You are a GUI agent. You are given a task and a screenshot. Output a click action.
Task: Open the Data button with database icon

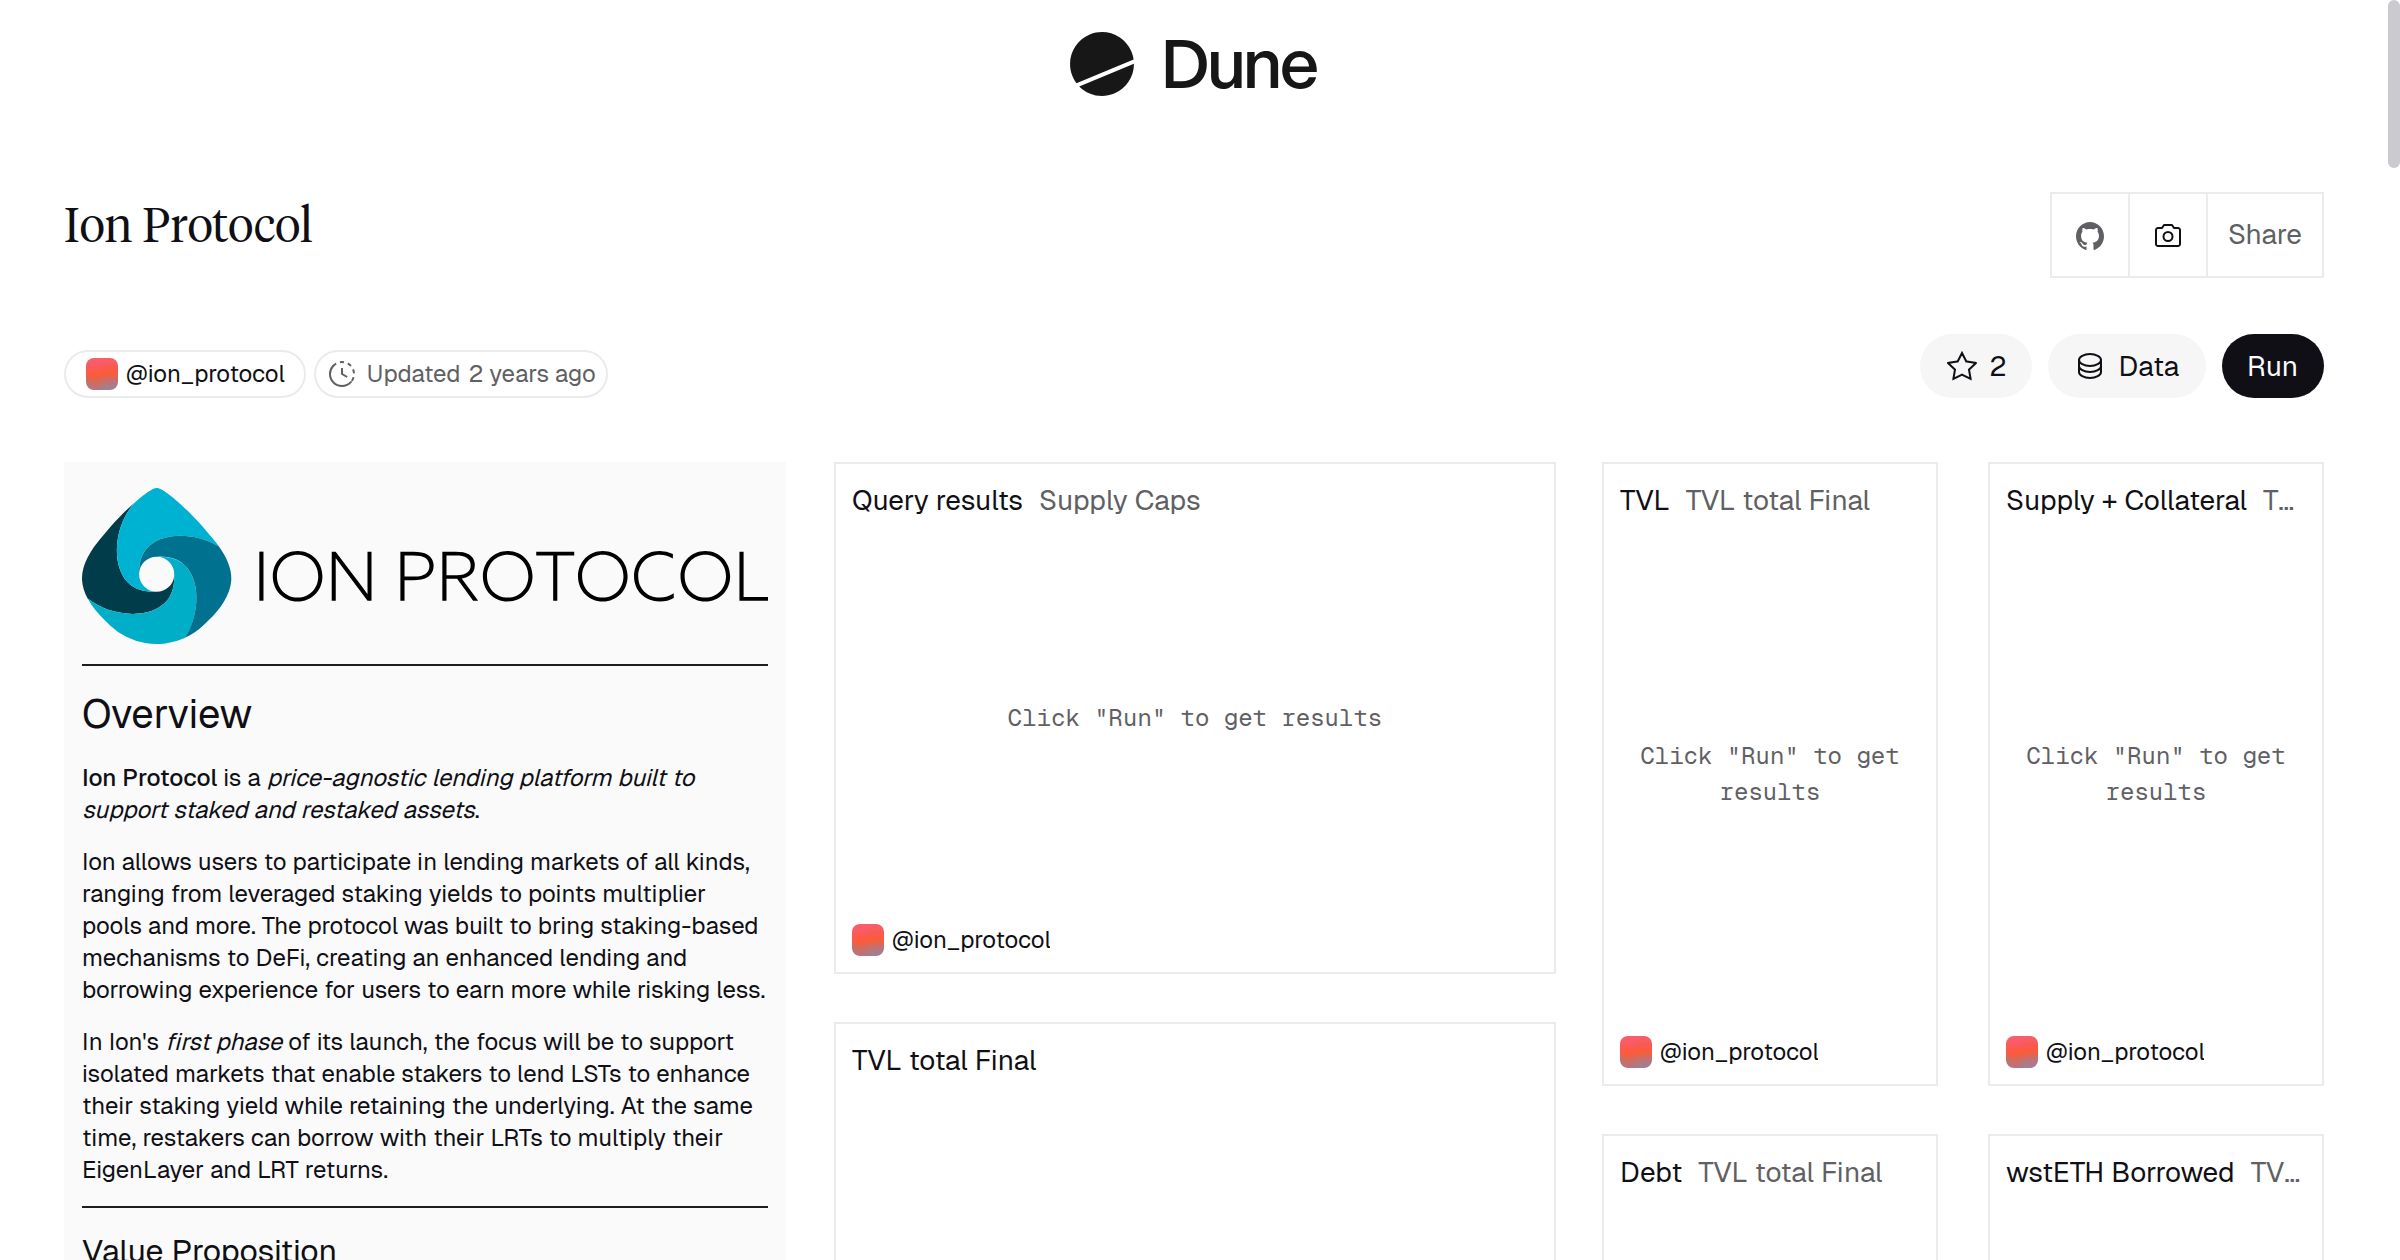(x=2127, y=367)
